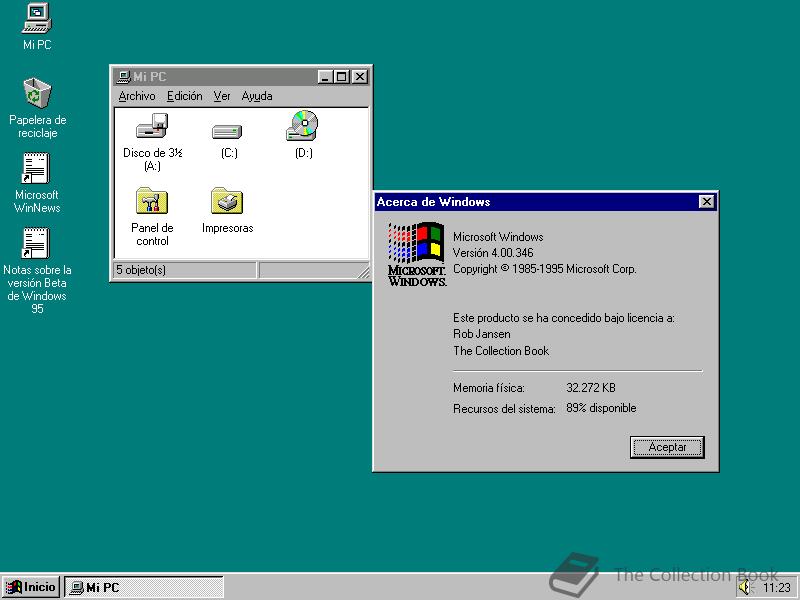Image resolution: width=800 pixels, height=600 pixels.
Task: Open the Ayuda menu
Action: [257, 96]
